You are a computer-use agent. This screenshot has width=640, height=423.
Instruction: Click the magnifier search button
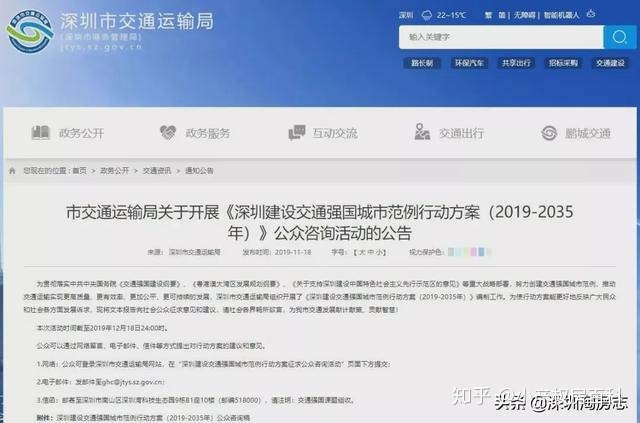pyautogui.click(x=619, y=37)
